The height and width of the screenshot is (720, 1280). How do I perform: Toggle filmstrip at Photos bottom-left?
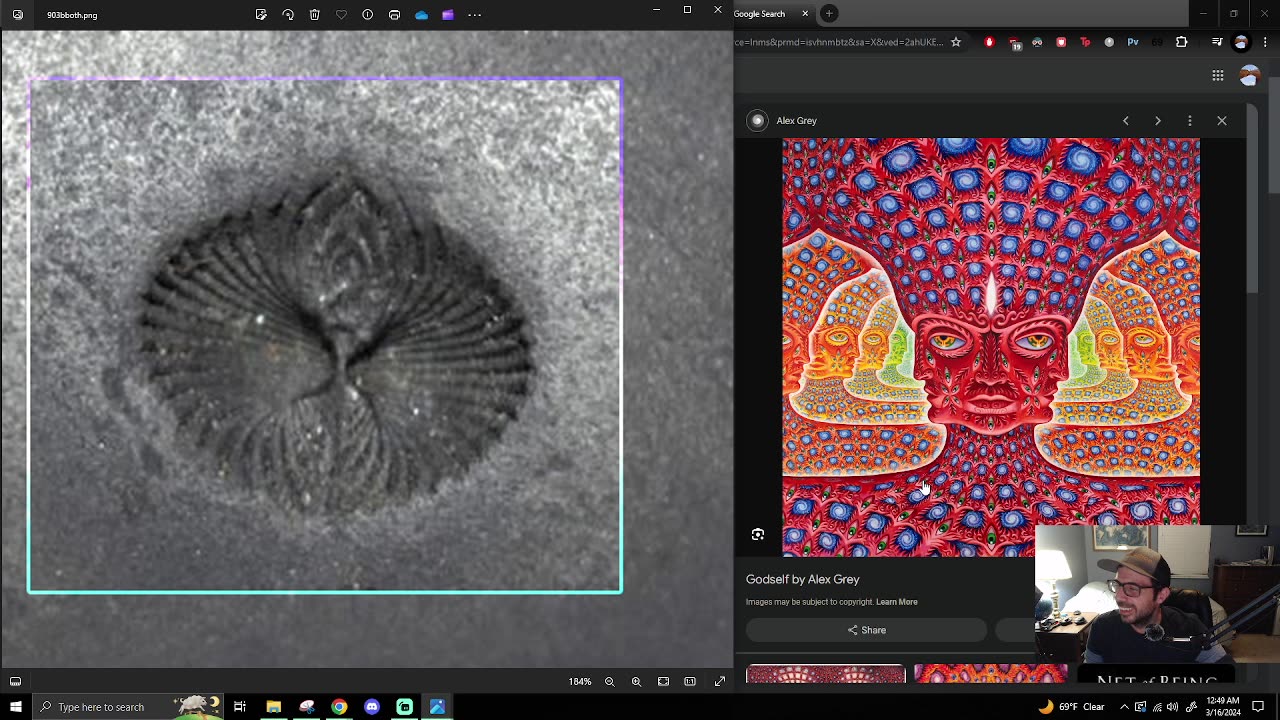tap(15, 681)
